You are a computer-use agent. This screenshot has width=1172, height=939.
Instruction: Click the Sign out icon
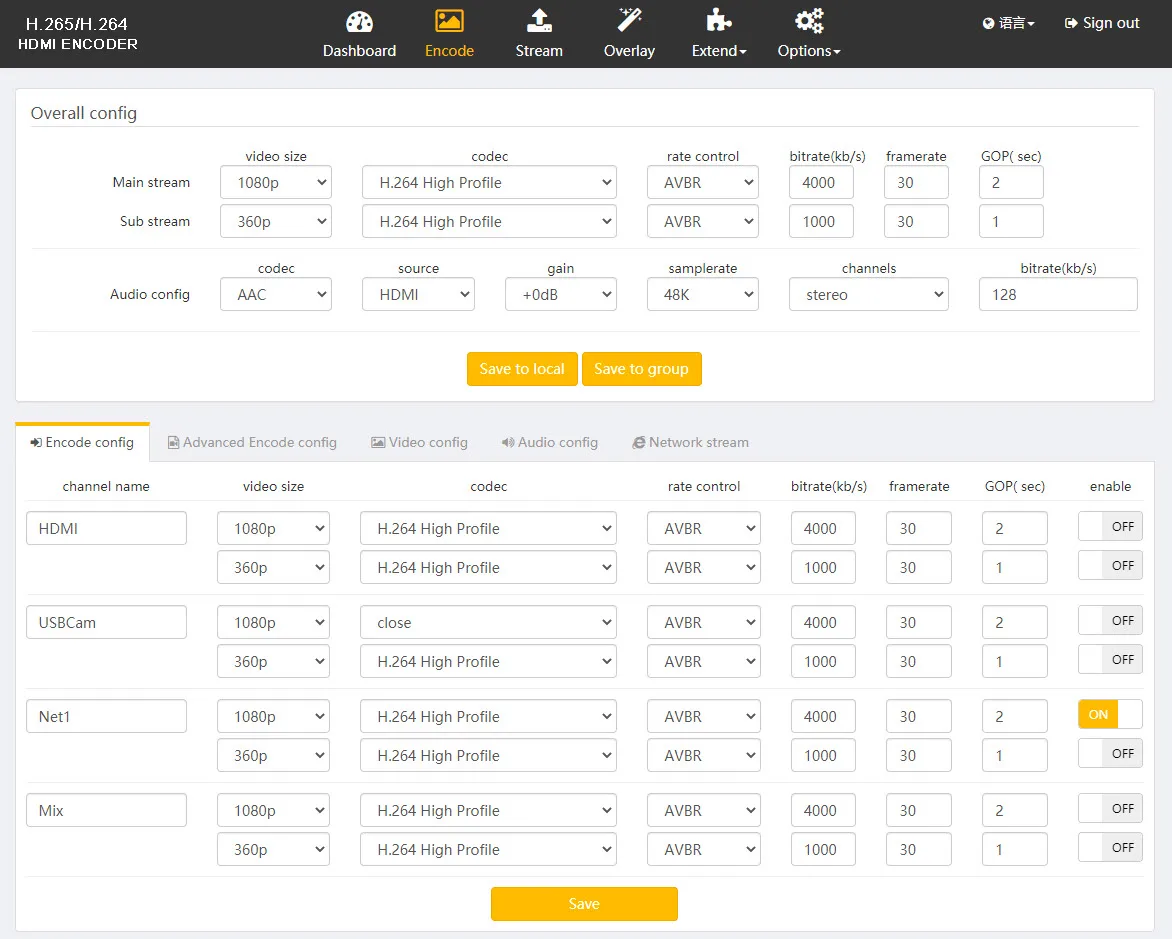1072,23
